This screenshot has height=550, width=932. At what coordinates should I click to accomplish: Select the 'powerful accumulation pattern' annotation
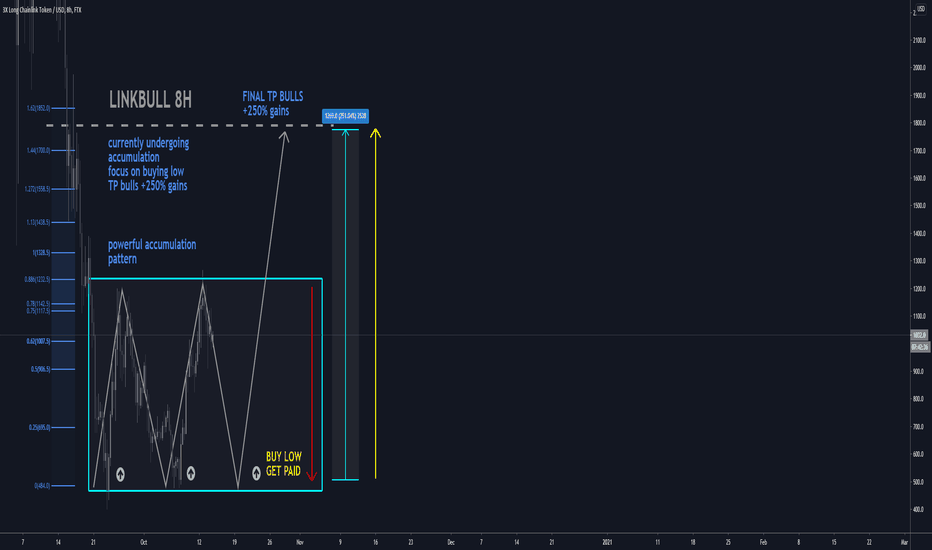pos(152,252)
